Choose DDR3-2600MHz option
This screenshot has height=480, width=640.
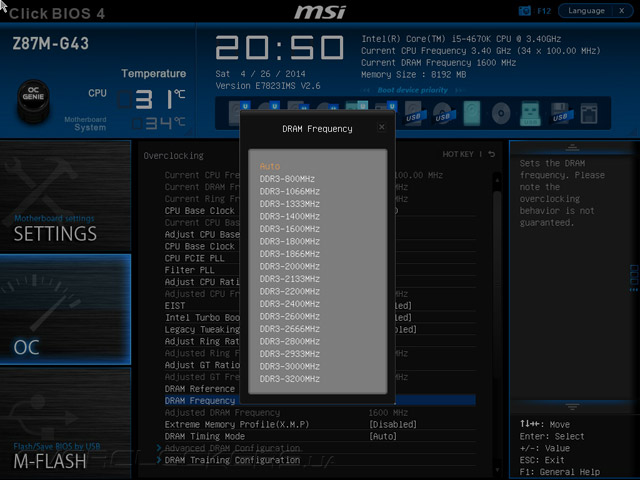pos(289,316)
